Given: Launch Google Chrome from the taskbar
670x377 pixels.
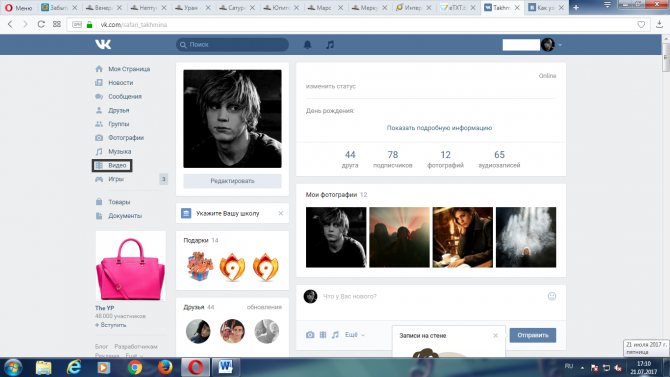Looking at the screenshot, I should (x=135, y=367).
